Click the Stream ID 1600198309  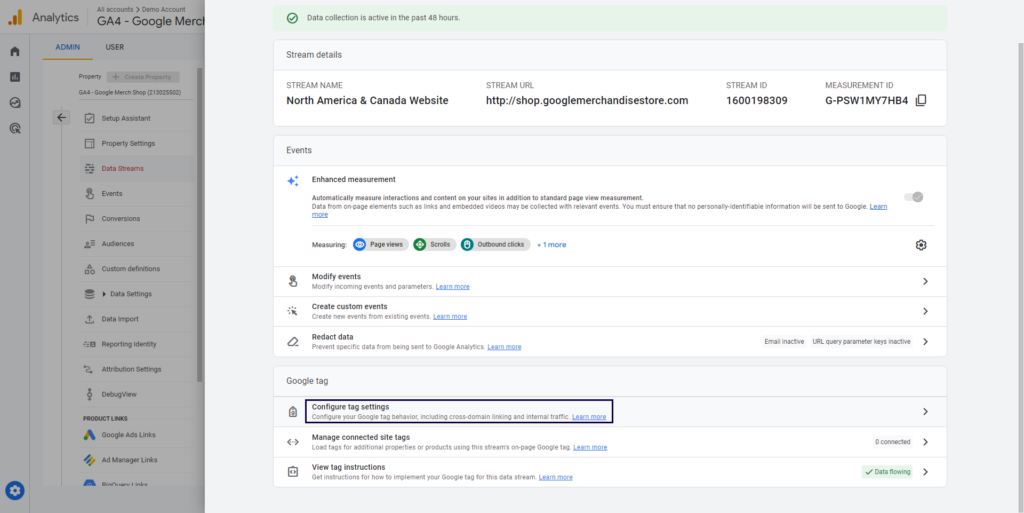pyautogui.click(x=756, y=101)
